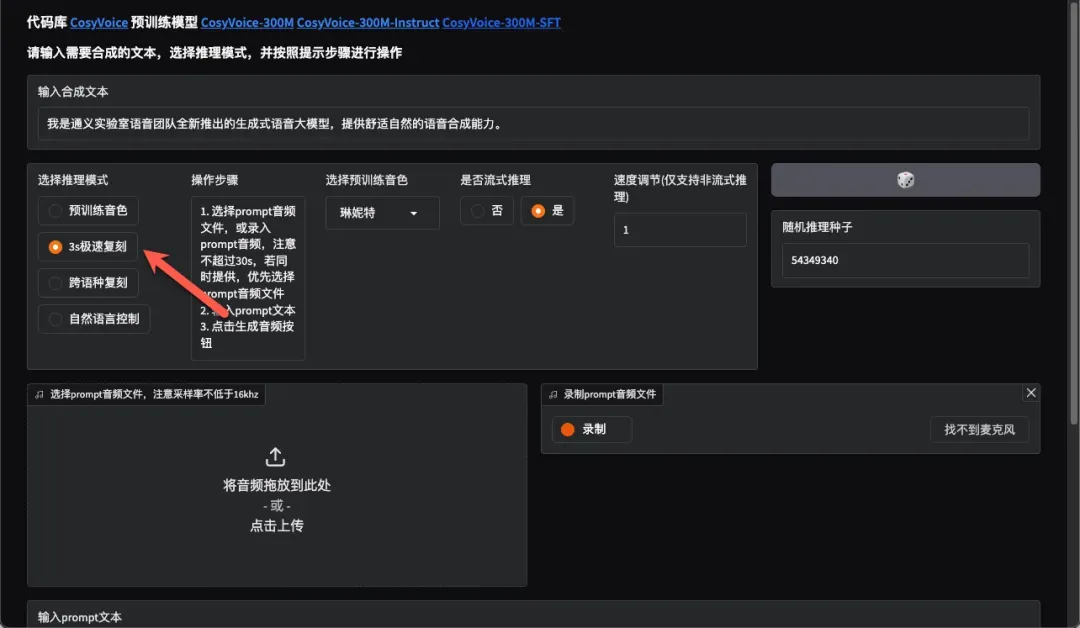Set streaming inference to 是
This screenshot has height=628, width=1080.
(547, 211)
